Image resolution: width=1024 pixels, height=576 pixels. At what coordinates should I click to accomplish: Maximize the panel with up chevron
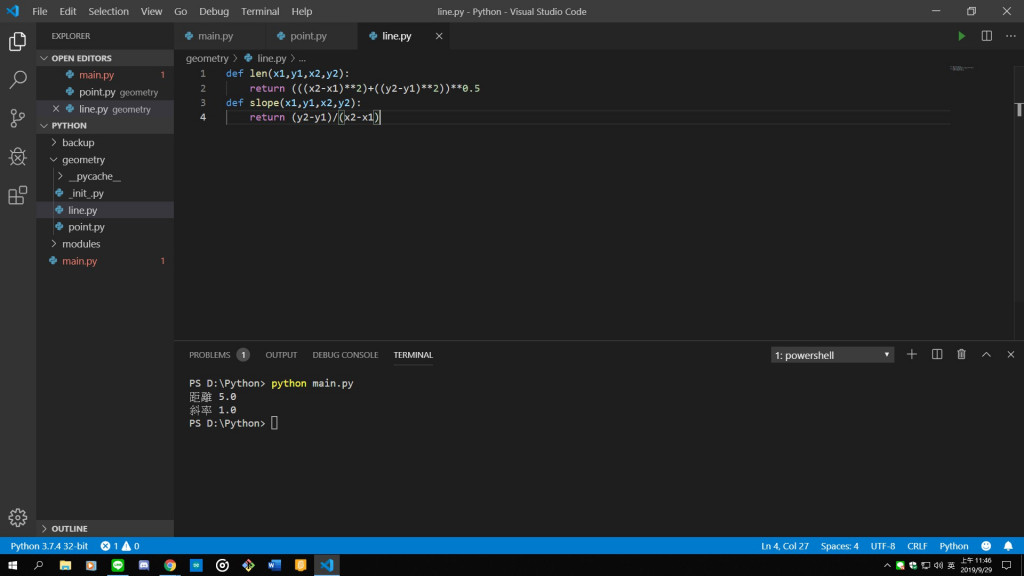coord(986,355)
